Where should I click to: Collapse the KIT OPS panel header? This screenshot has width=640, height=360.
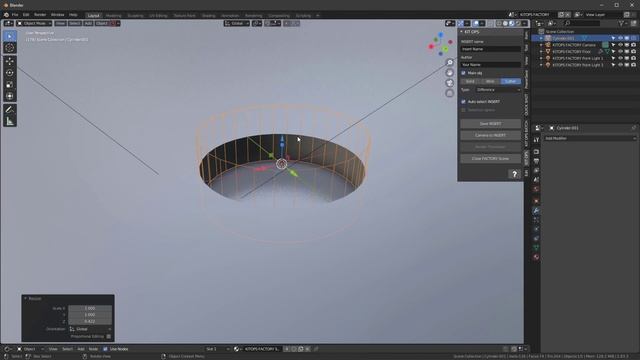click(462, 32)
